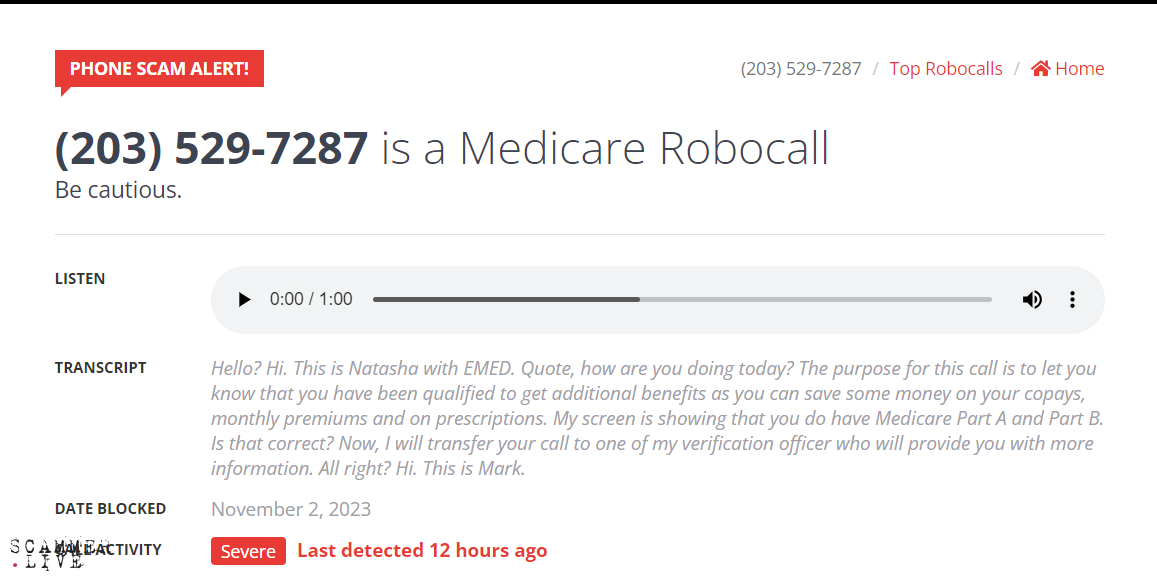
Task: Click the PHONE SCAM ALERT! badge
Action: 160,69
